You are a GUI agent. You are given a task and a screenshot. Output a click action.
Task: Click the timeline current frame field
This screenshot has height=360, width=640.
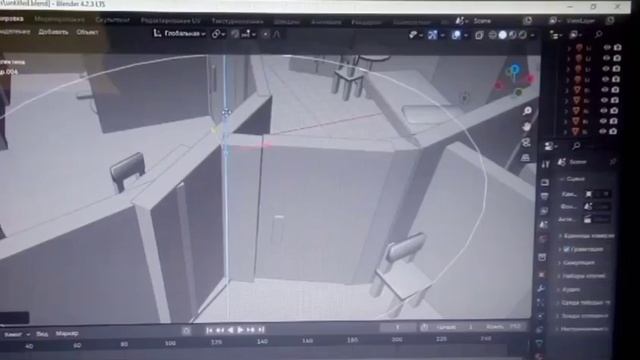pos(398,327)
